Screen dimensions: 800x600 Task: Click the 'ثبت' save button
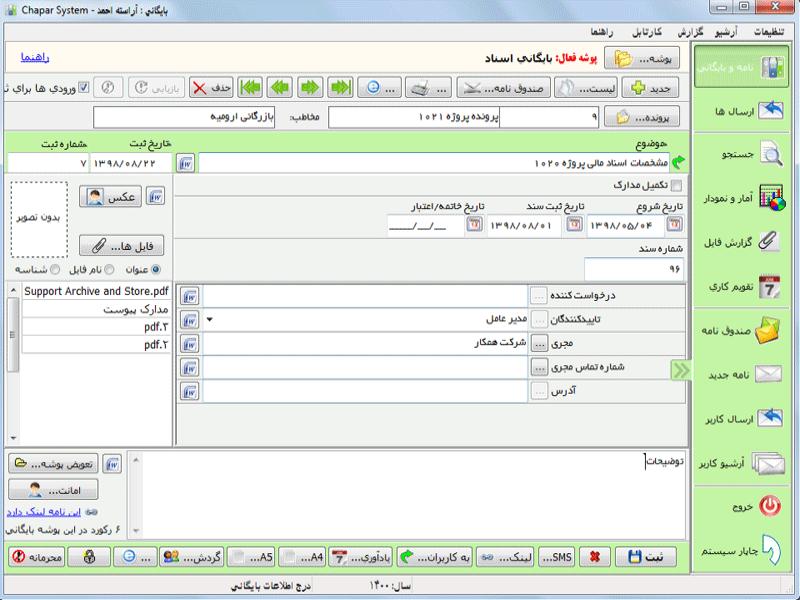point(648,557)
